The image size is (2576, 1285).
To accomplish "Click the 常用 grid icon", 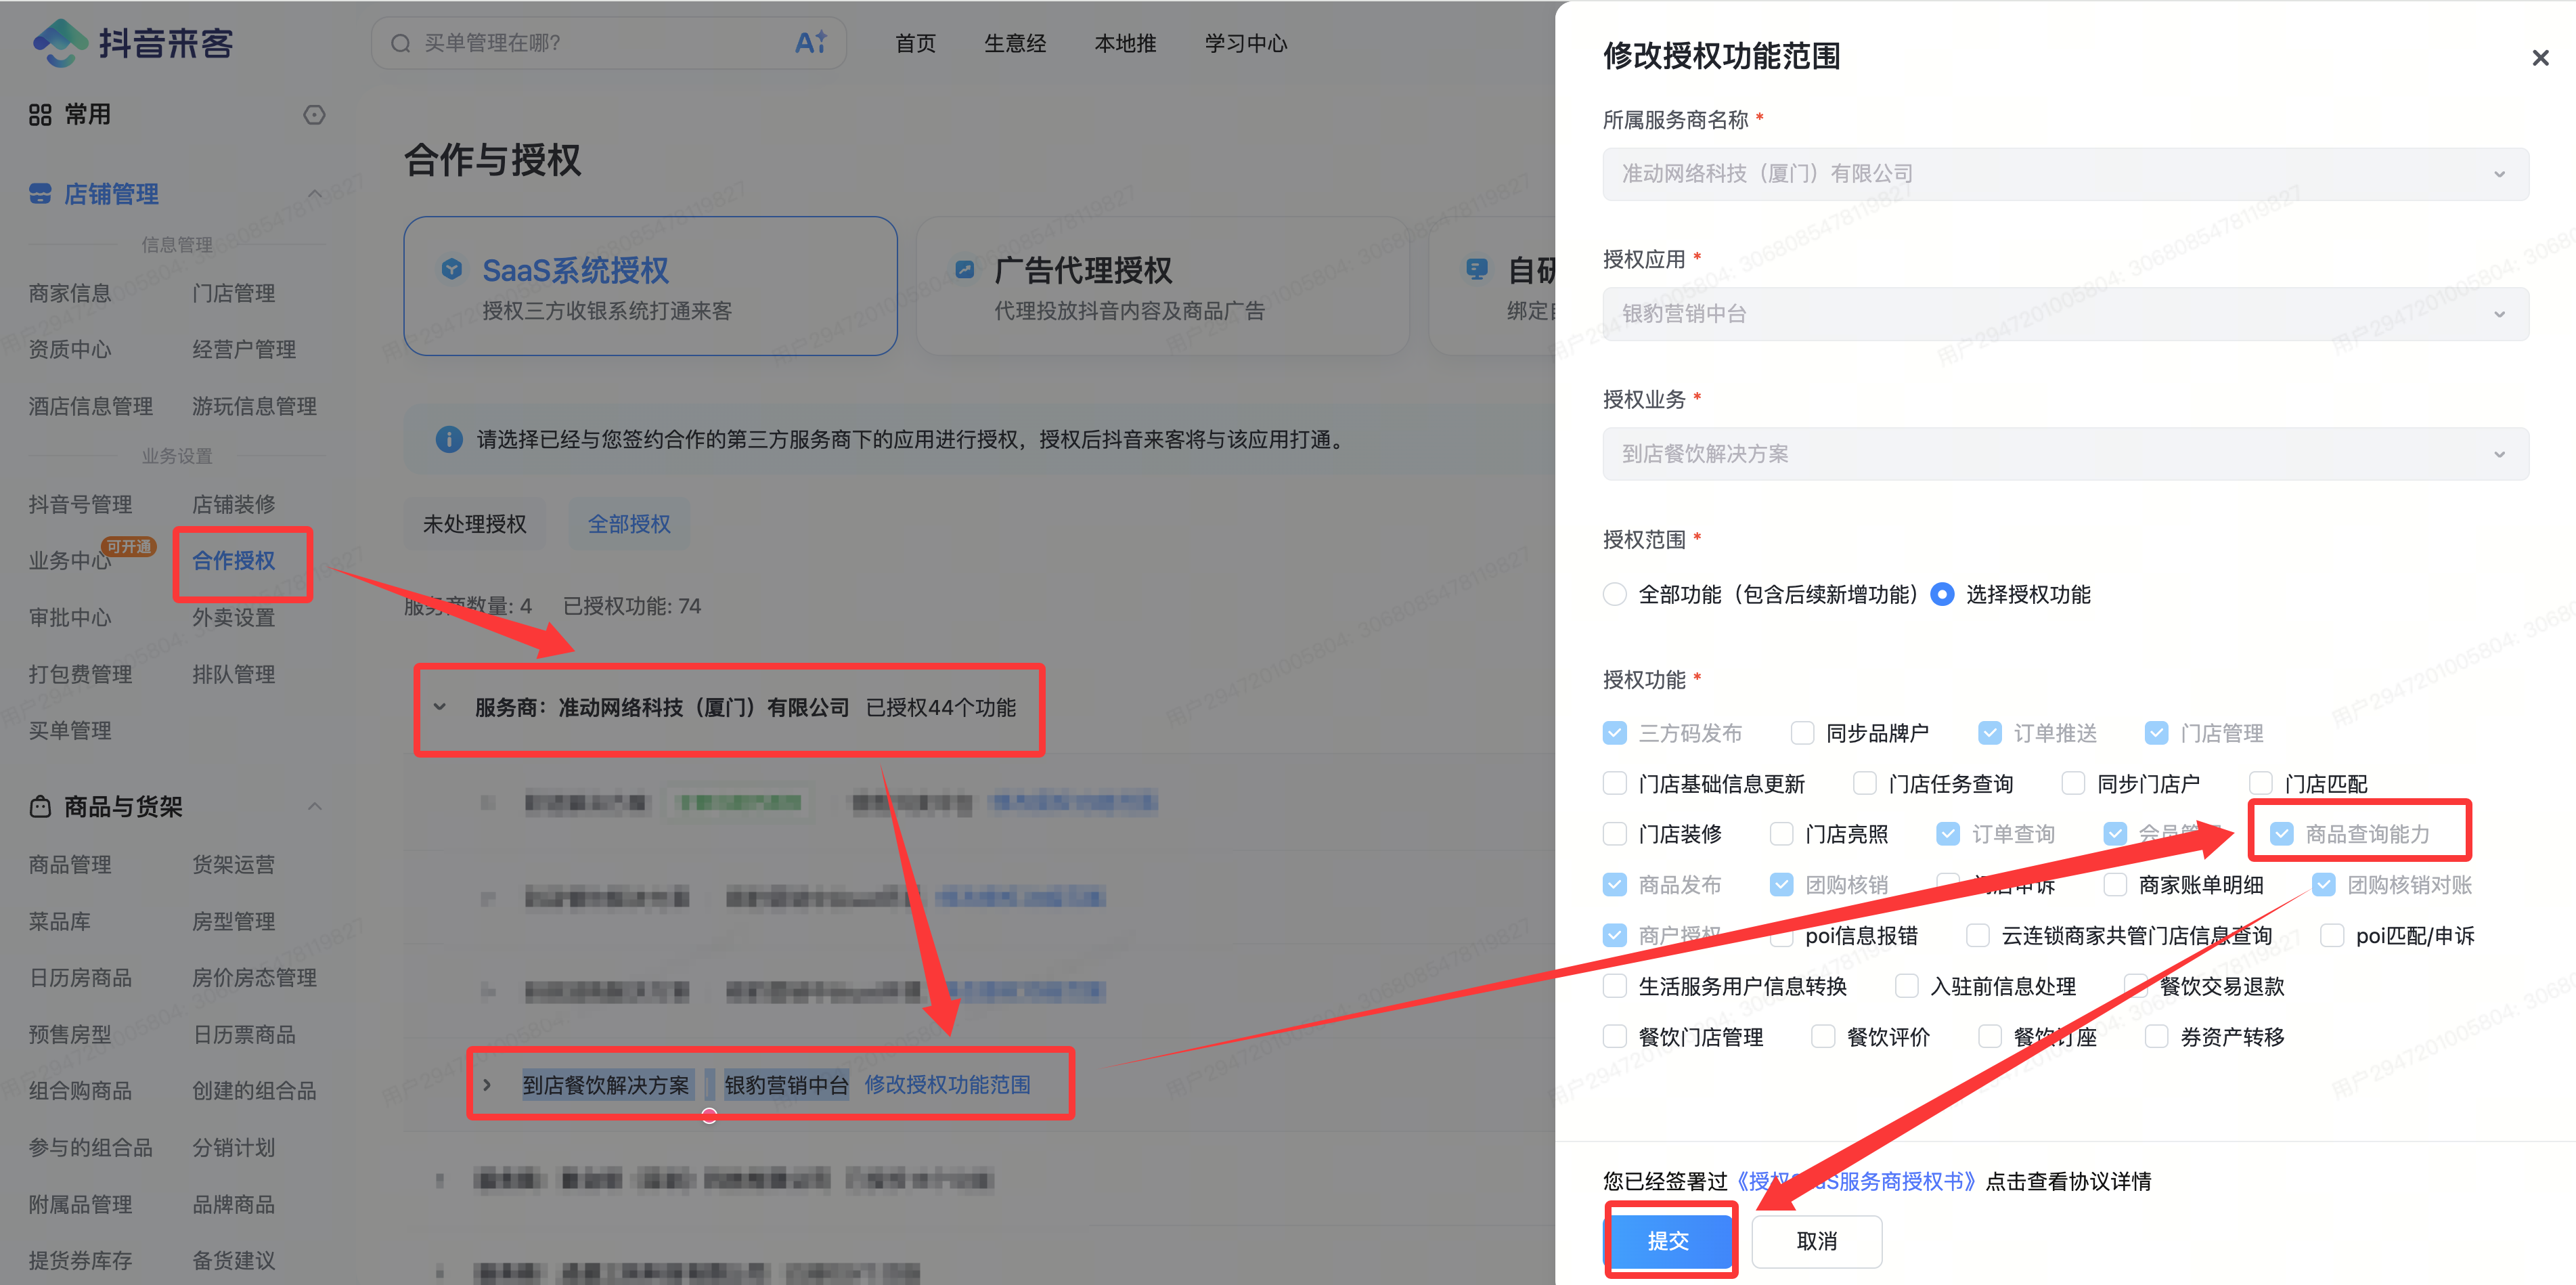I will pos(40,115).
